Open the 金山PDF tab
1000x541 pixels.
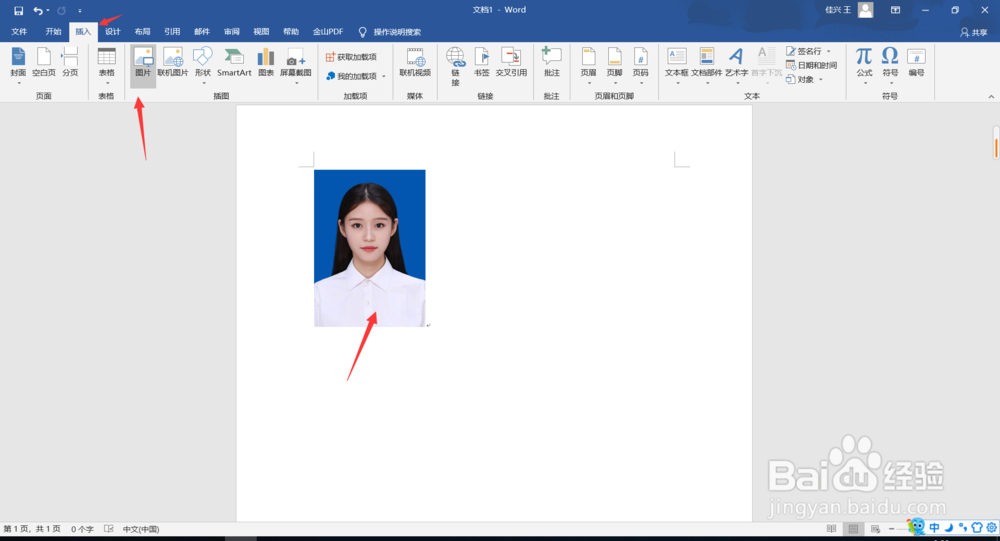point(328,32)
